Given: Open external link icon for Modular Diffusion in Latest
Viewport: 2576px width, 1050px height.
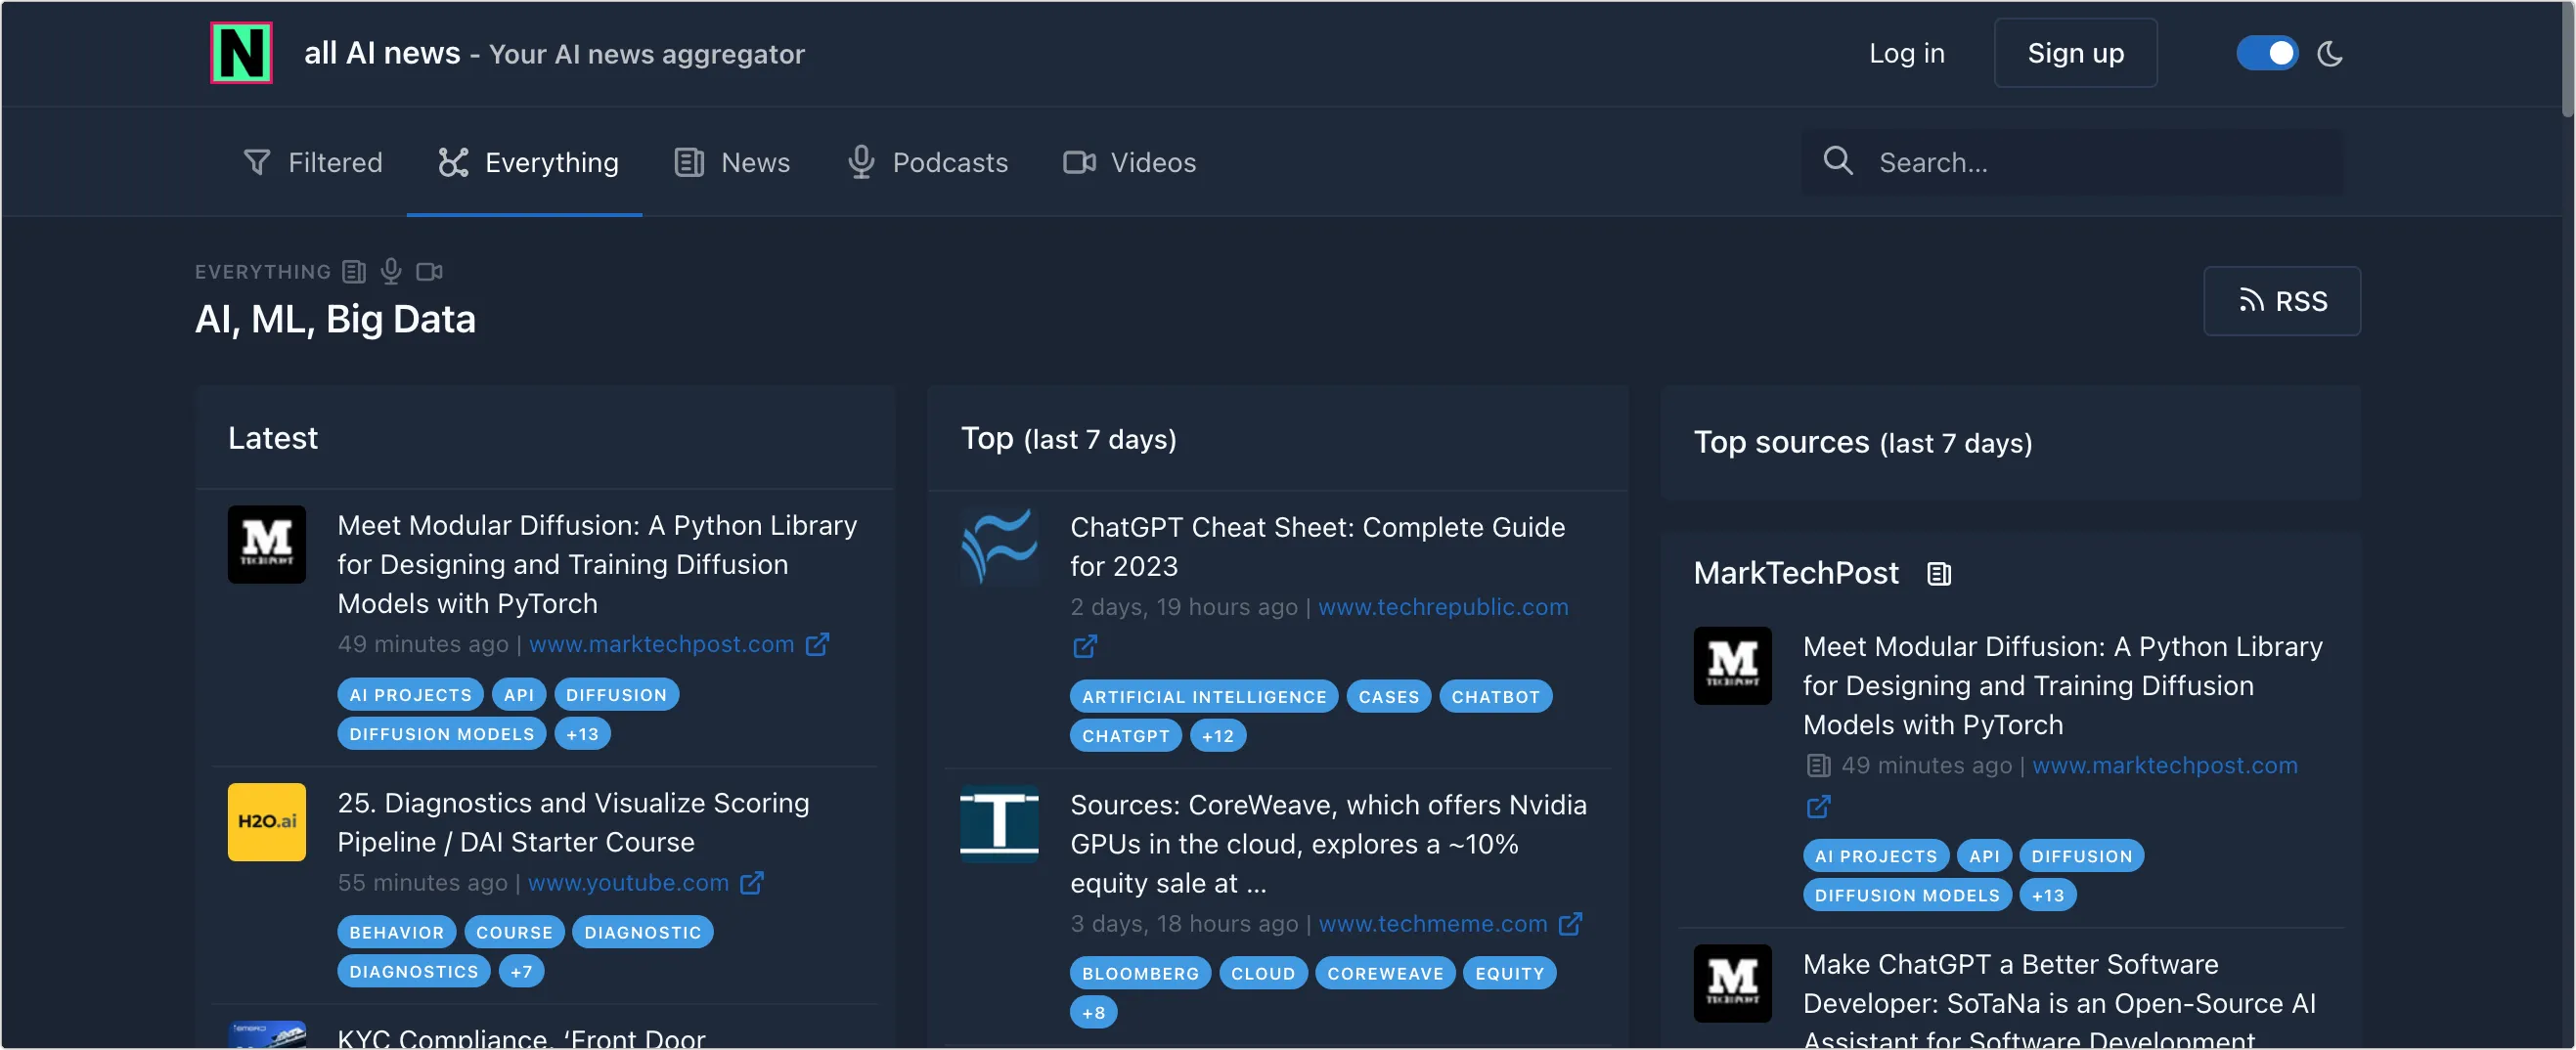Looking at the screenshot, I should (817, 644).
